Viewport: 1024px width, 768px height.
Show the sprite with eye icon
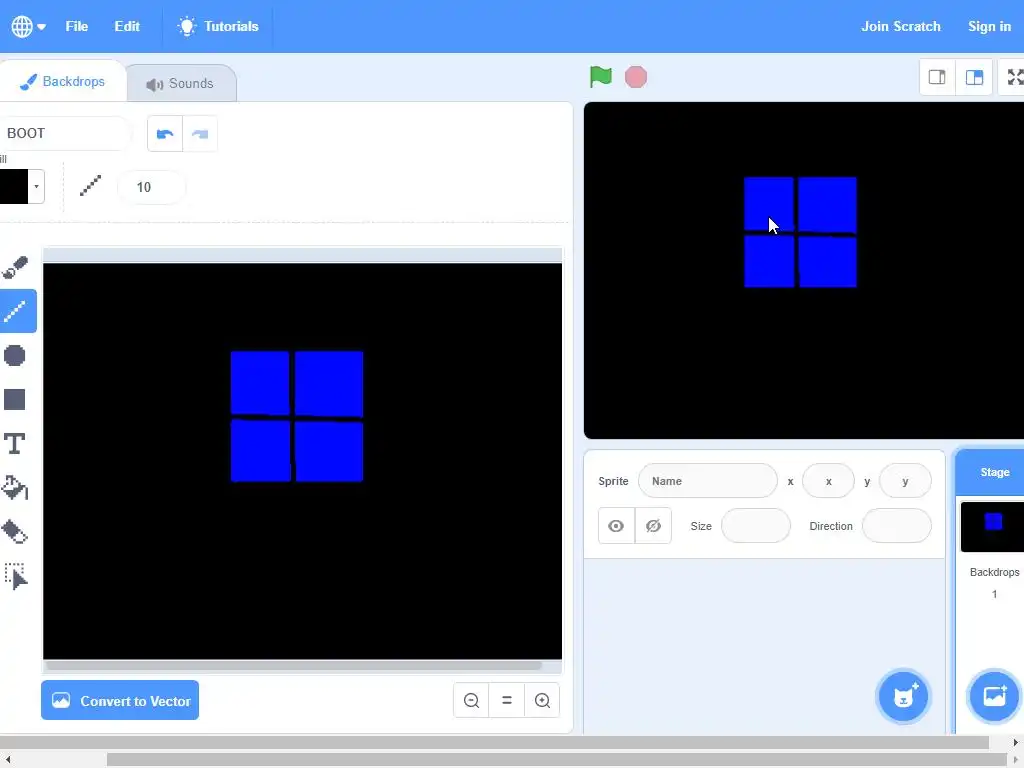tap(616, 526)
